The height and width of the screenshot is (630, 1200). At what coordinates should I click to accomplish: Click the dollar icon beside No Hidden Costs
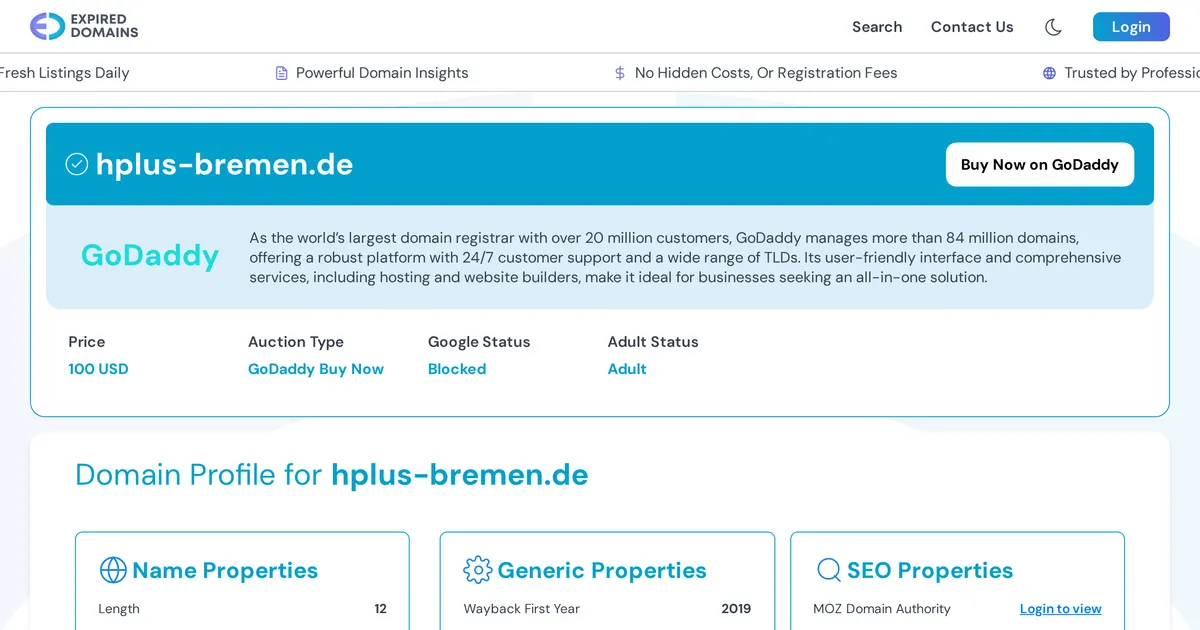coord(620,73)
